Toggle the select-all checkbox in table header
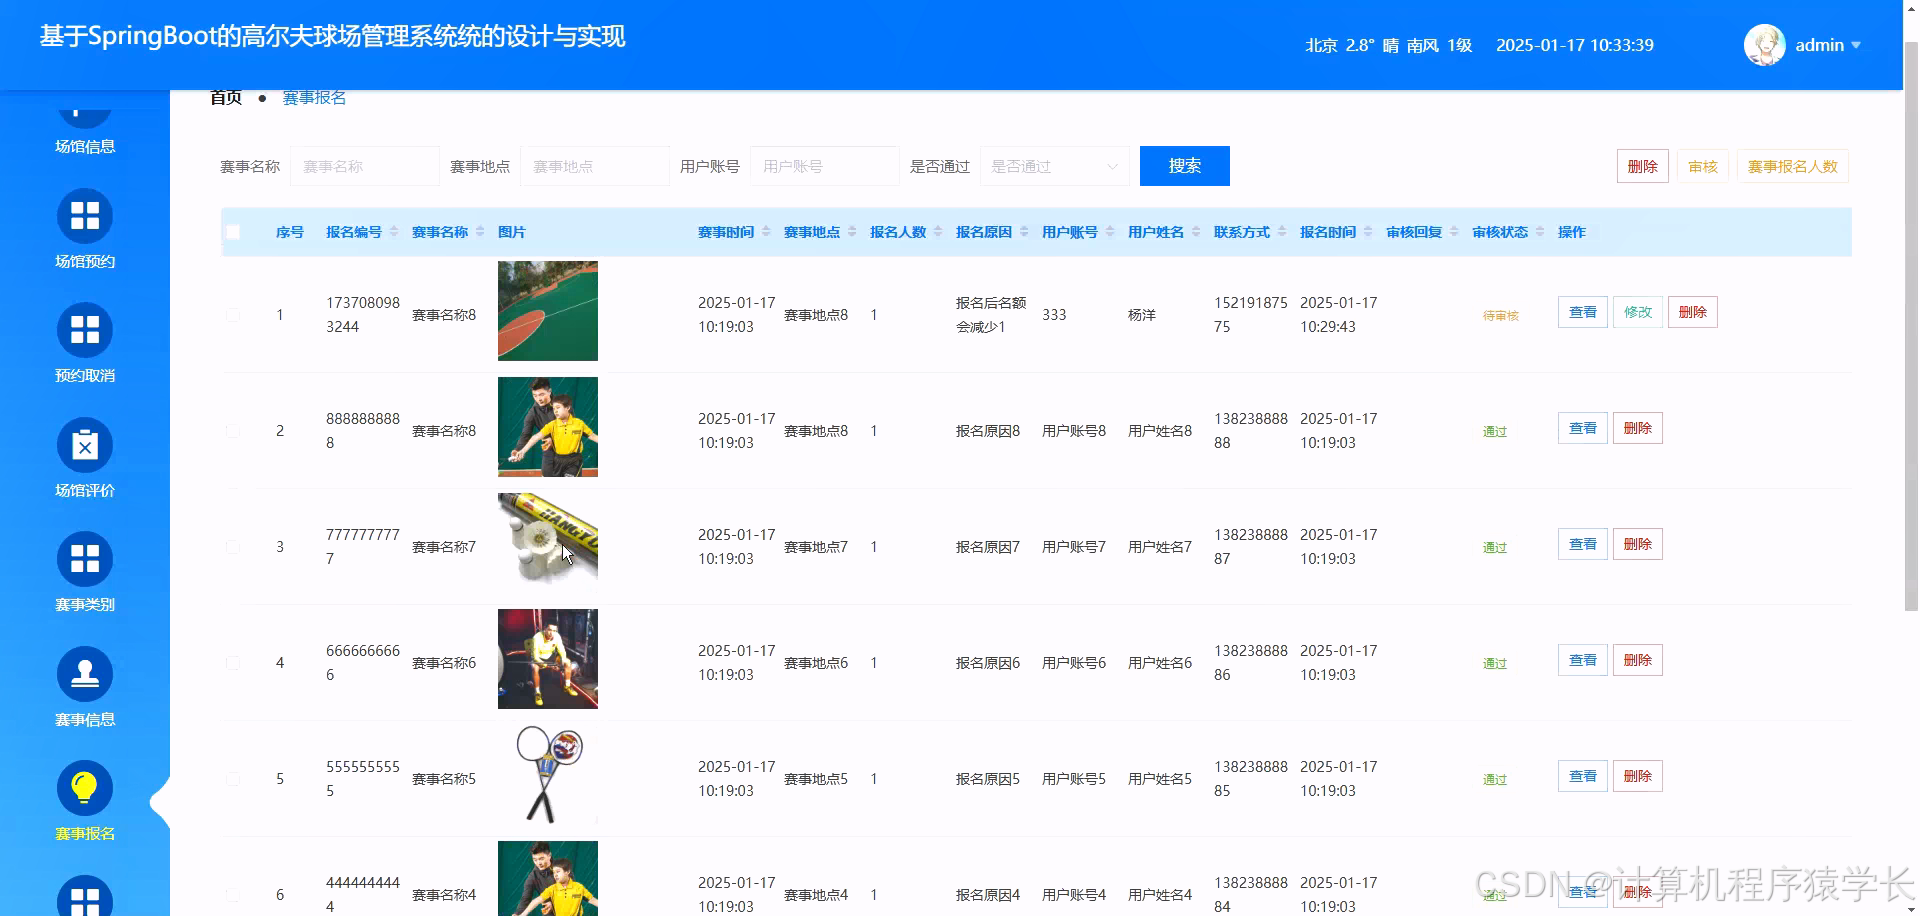1920x916 pixels. tap(233, 231)
